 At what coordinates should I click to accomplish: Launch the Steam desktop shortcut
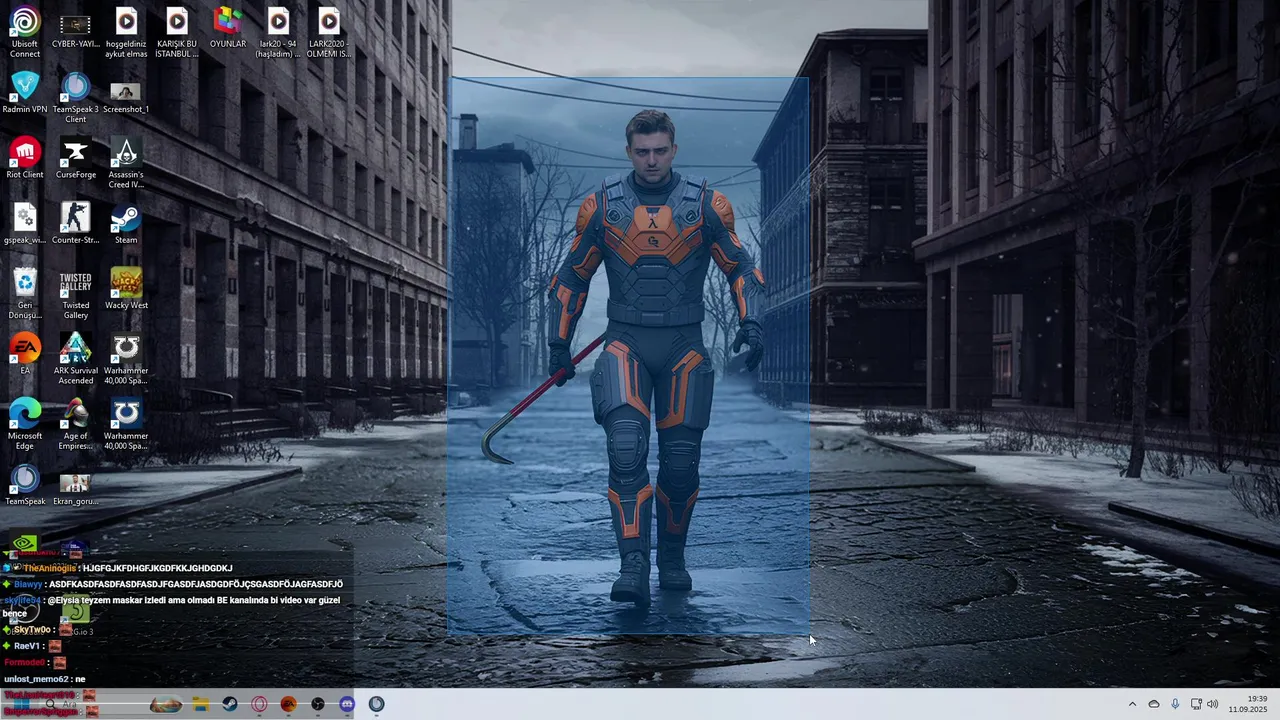[x=126, y=224]
